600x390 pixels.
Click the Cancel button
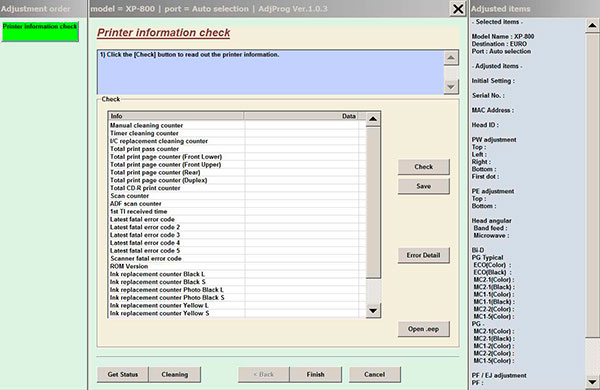click(x=375, y=374)
